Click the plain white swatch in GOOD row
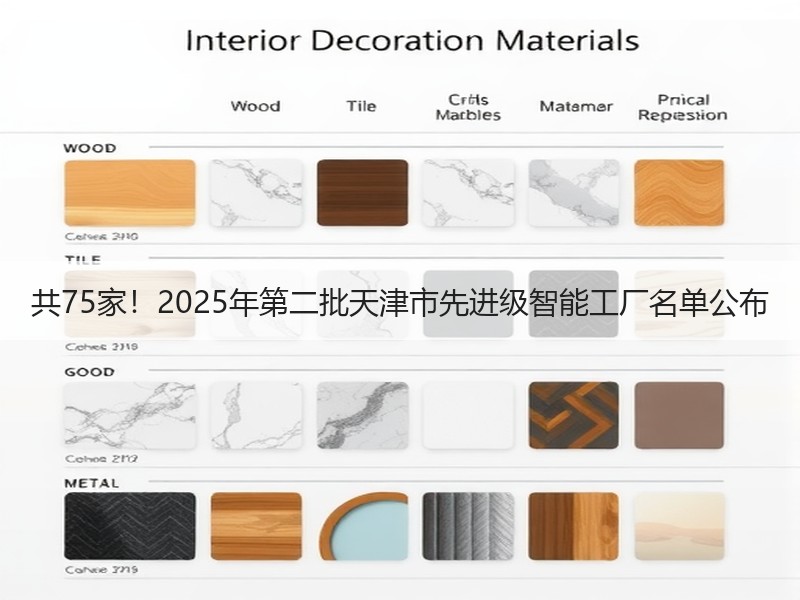The width and height of the screenshot is (800, 600). pyautogui.click(x=468, y=415)
